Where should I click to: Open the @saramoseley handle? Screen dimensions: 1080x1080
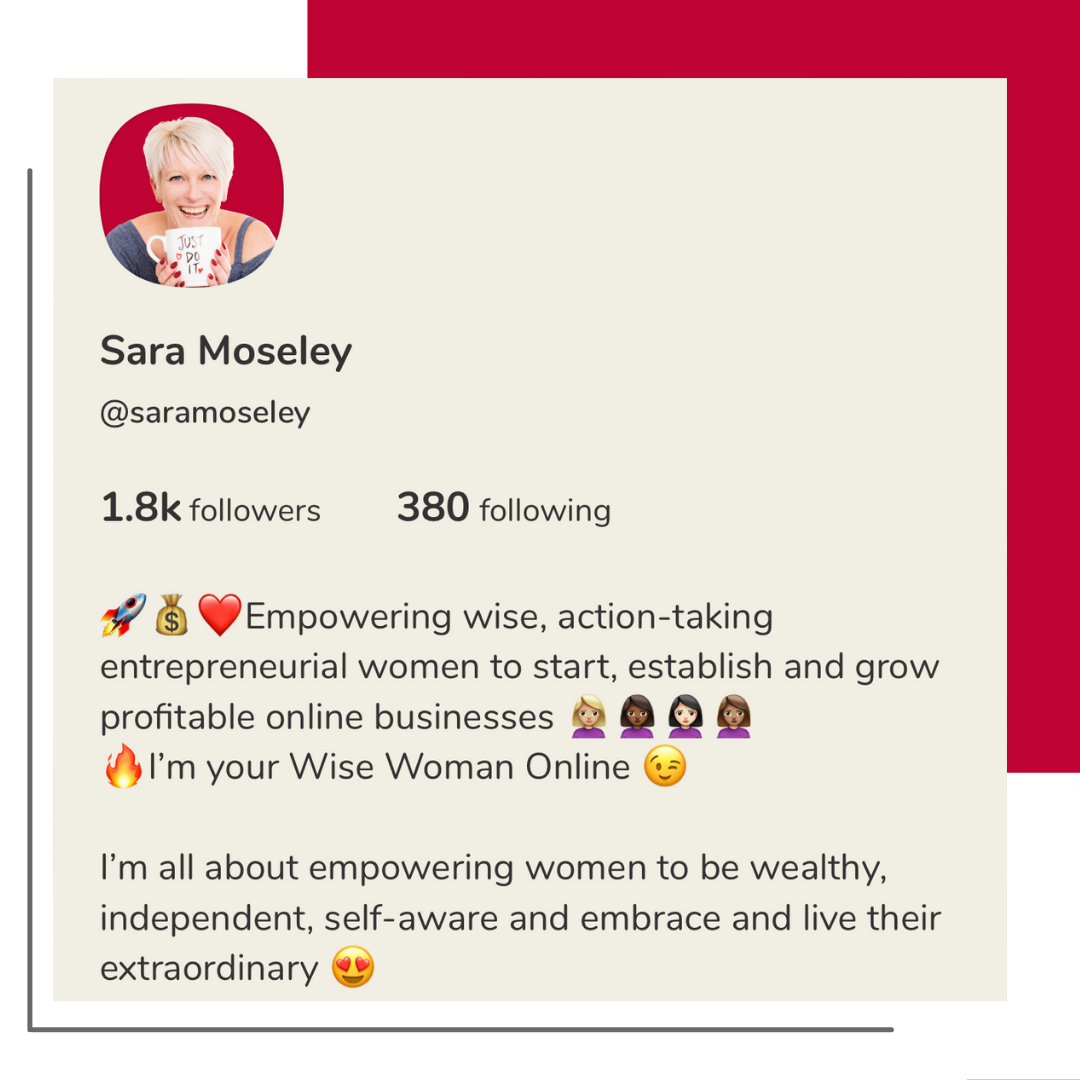[205, 413]
